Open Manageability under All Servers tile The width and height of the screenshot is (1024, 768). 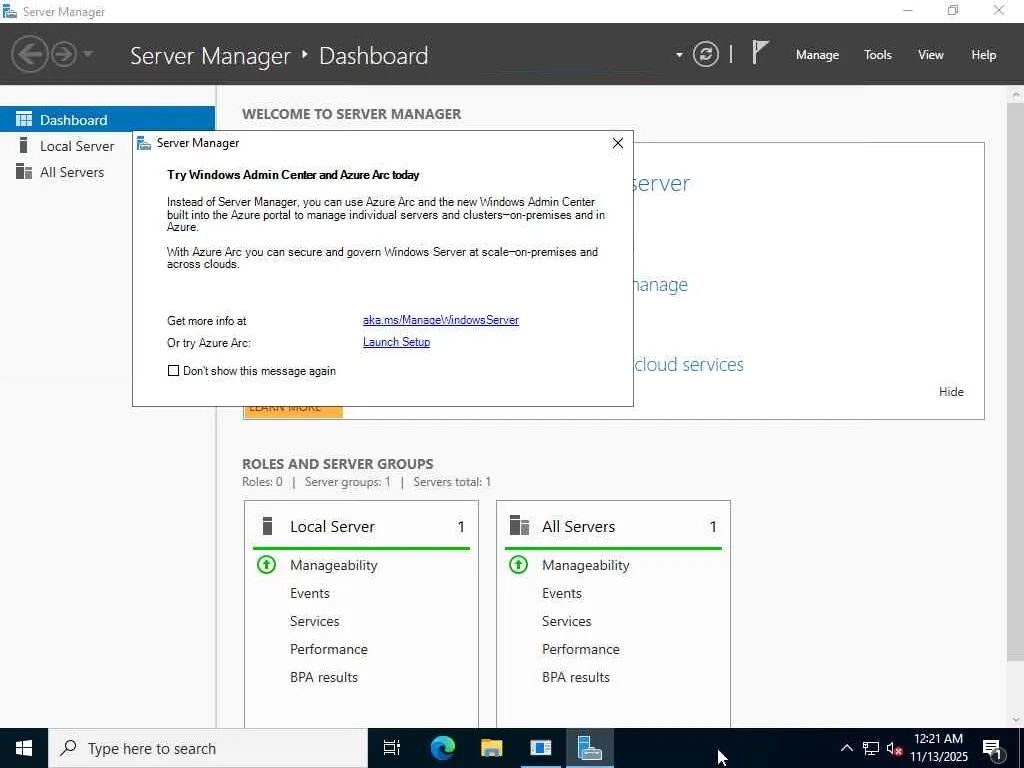tap(586, 565)
